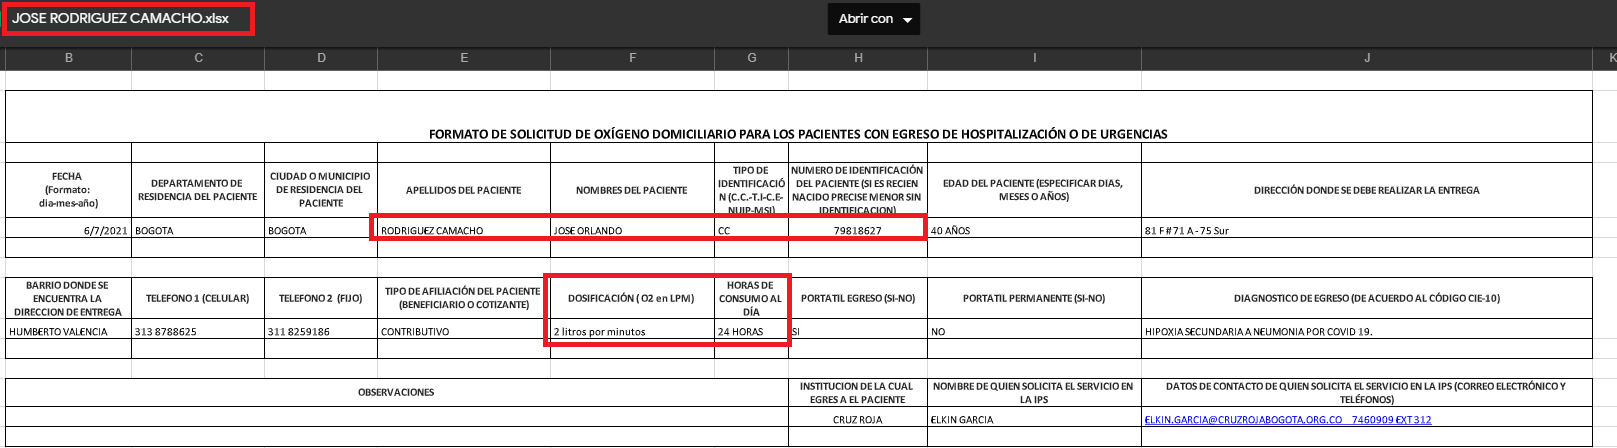Image resolution: width=1617 pixels, height=448 pixels.
Task: Select the cell JOSE ORLANDO
Action: point(633,230)
